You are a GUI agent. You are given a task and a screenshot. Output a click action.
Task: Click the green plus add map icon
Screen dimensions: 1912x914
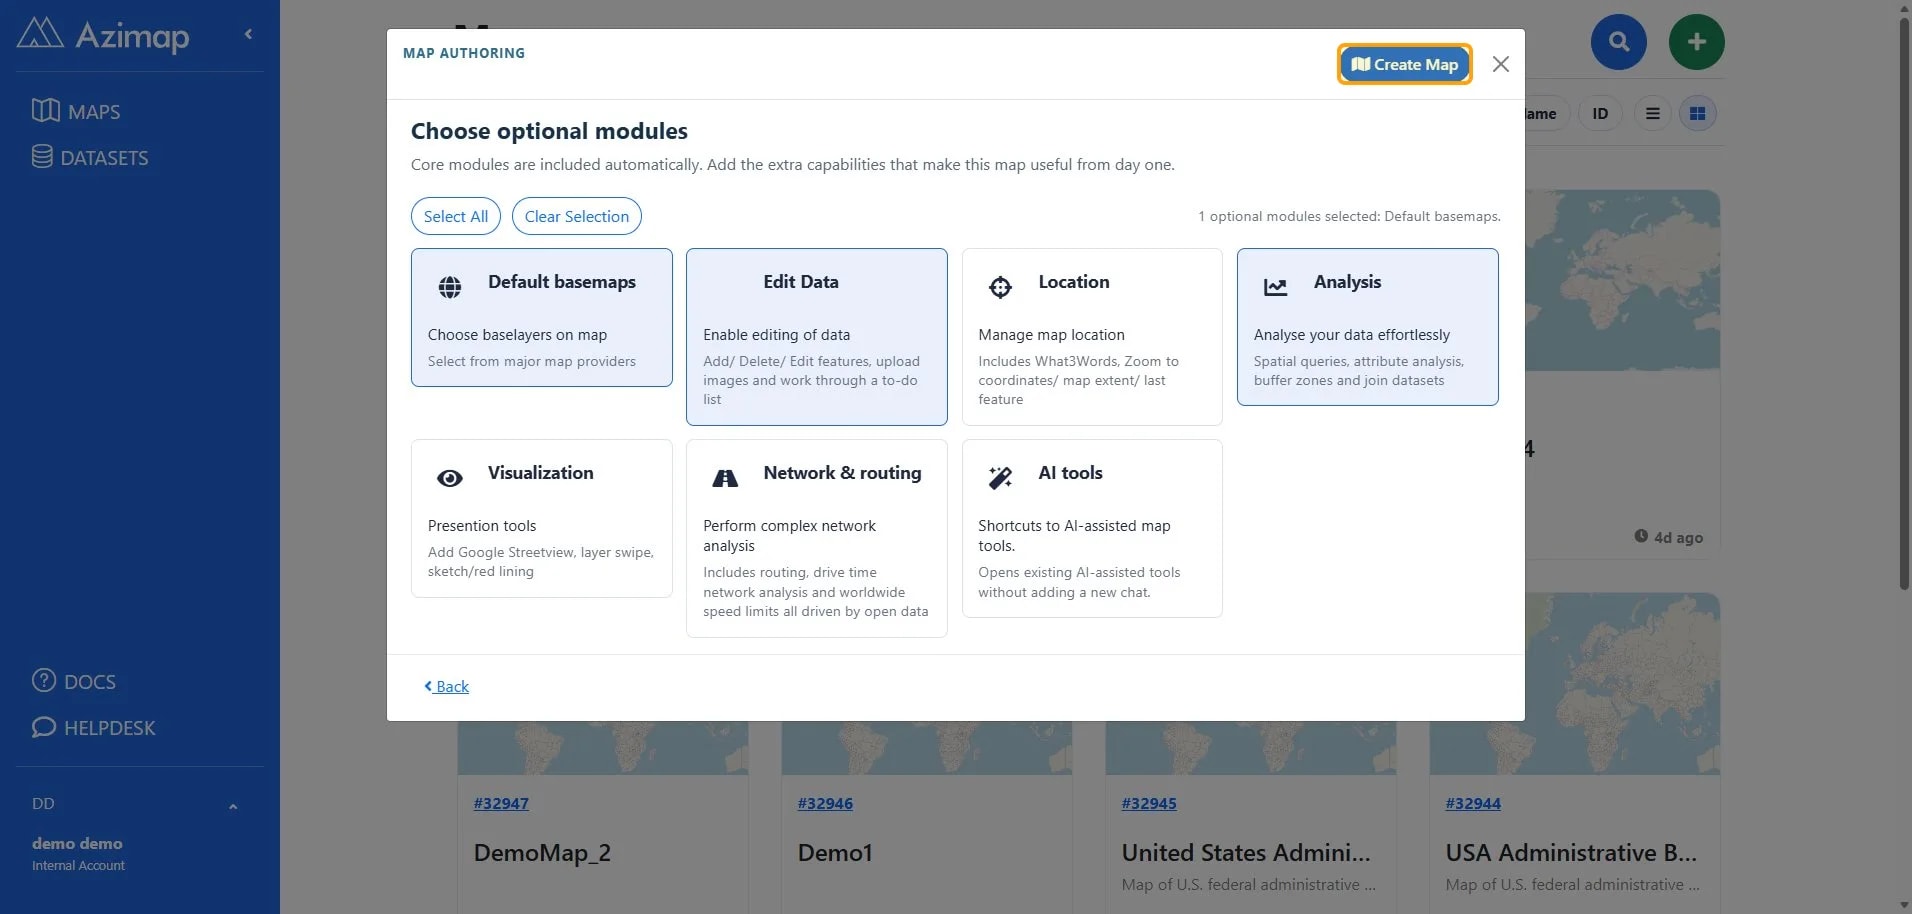1696,42
